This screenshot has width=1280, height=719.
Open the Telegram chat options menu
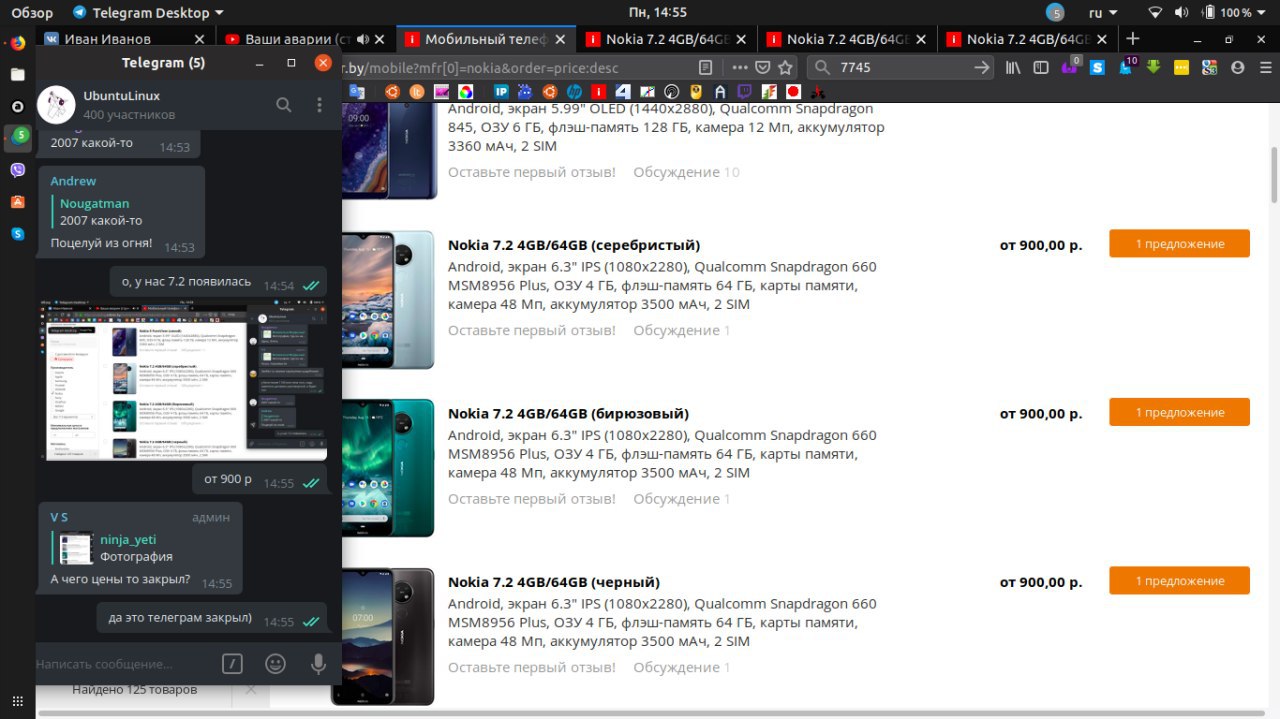click(x=319, y=105)
